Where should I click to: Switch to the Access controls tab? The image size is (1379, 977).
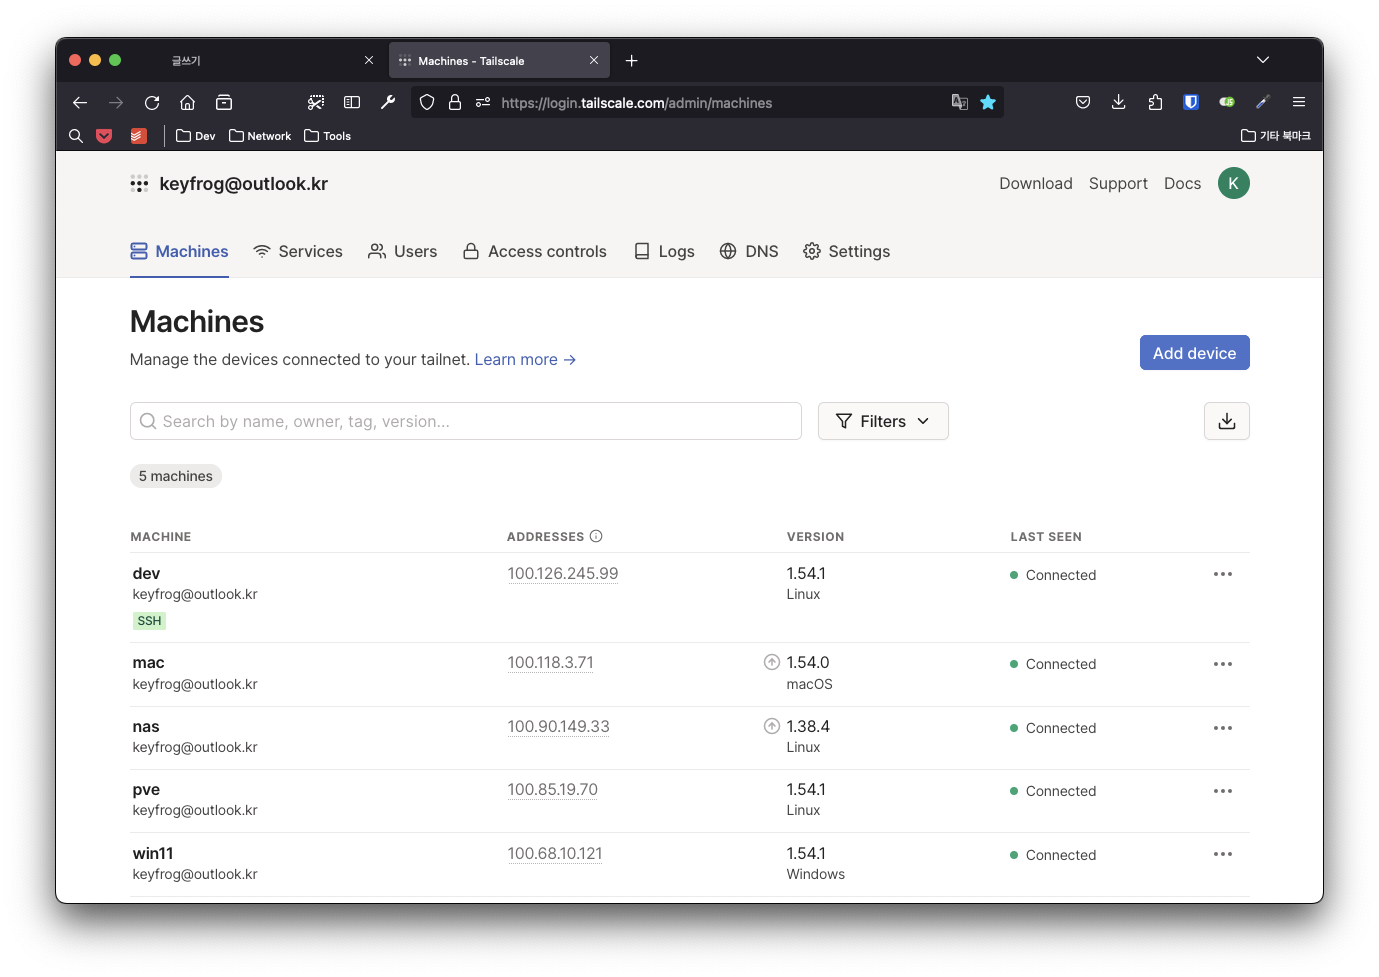[x=535, y=251]
